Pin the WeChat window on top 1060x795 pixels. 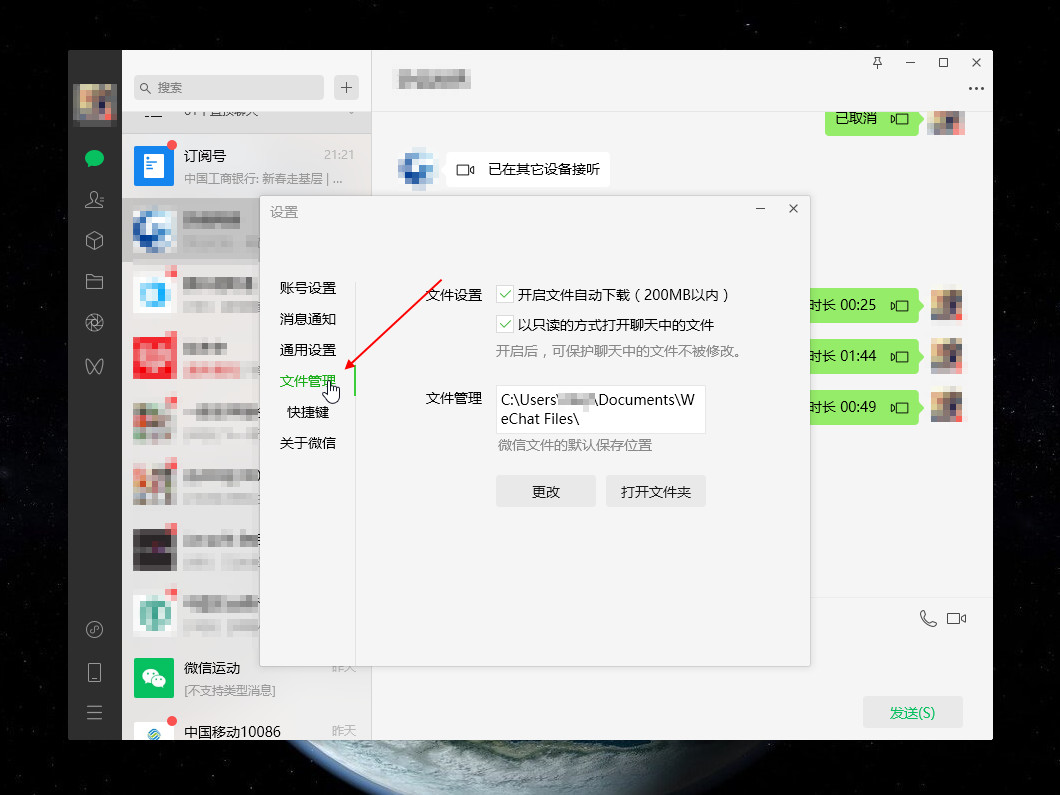click(877, 63)
